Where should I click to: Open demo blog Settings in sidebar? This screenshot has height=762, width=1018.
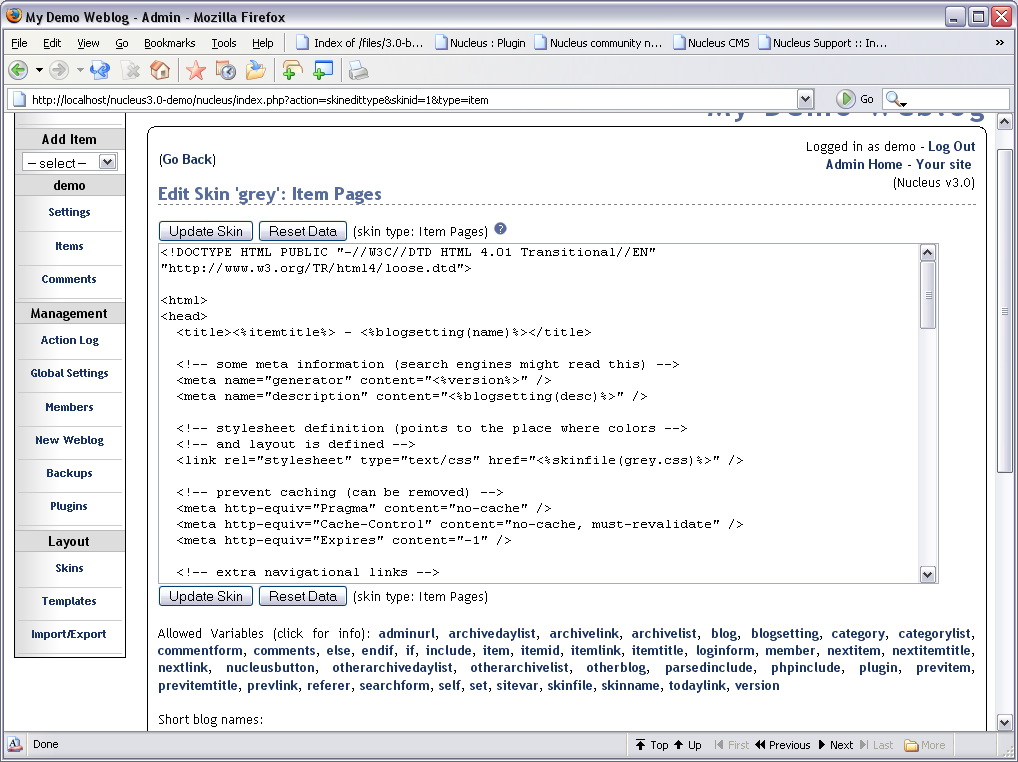pyautogui.click(x=69, y=212)
